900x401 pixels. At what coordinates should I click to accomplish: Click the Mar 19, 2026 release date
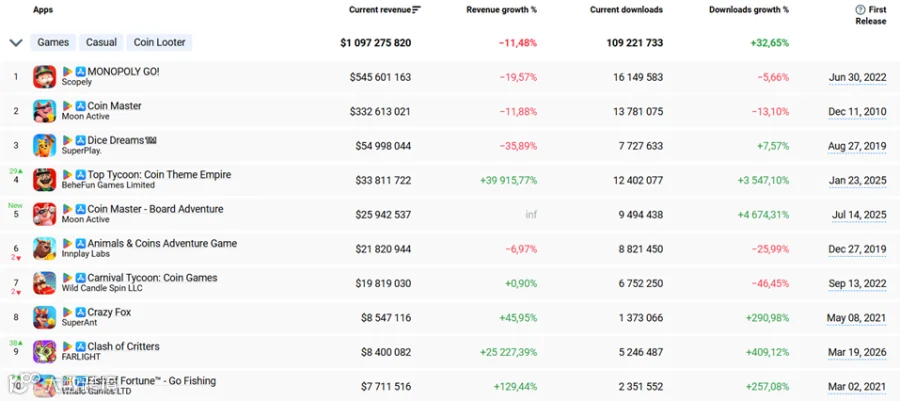coord(856,352)
